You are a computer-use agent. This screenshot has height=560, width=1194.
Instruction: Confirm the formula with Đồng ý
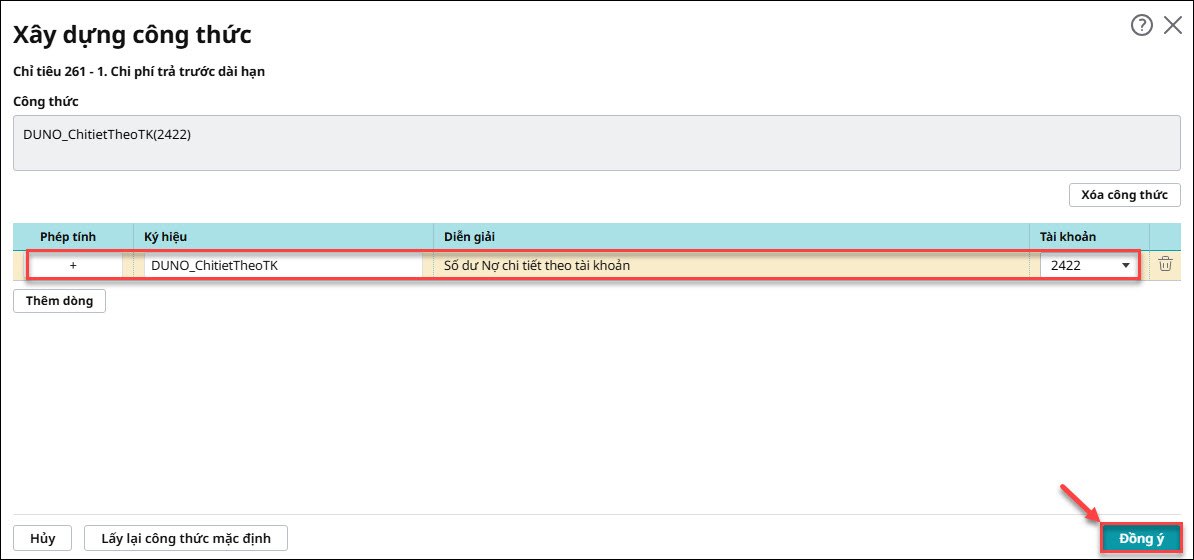[1141, 538]
